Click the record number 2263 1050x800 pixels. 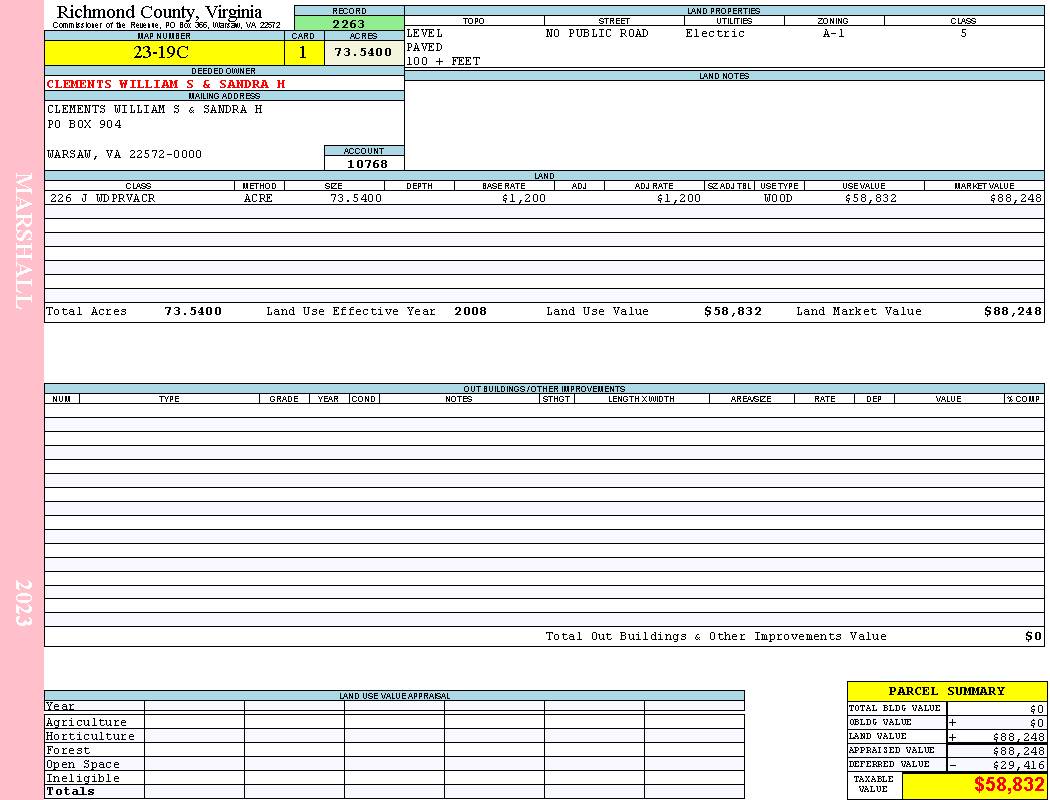(x=349, y=23)
